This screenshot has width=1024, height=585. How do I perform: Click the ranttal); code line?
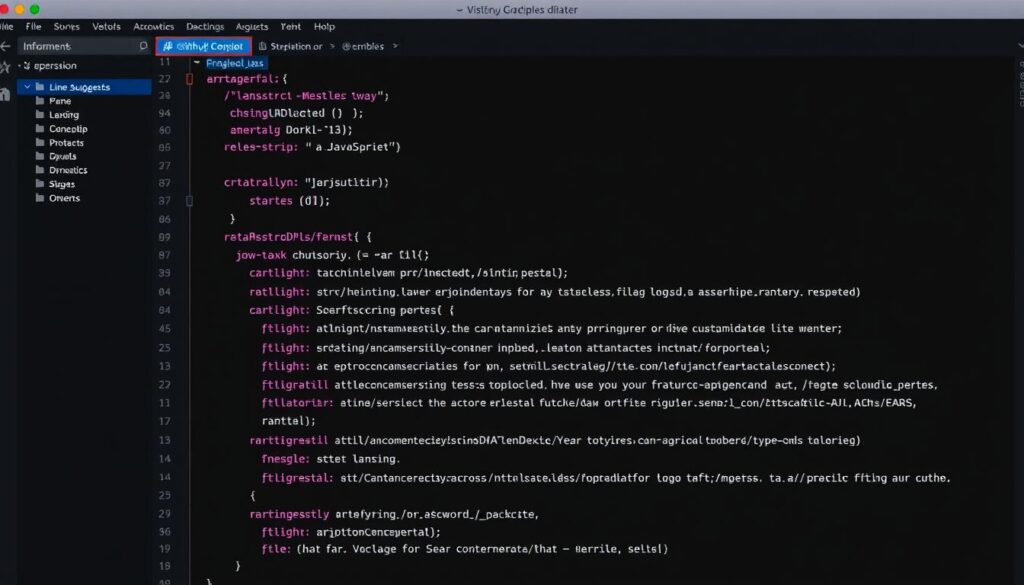[289, 421]
